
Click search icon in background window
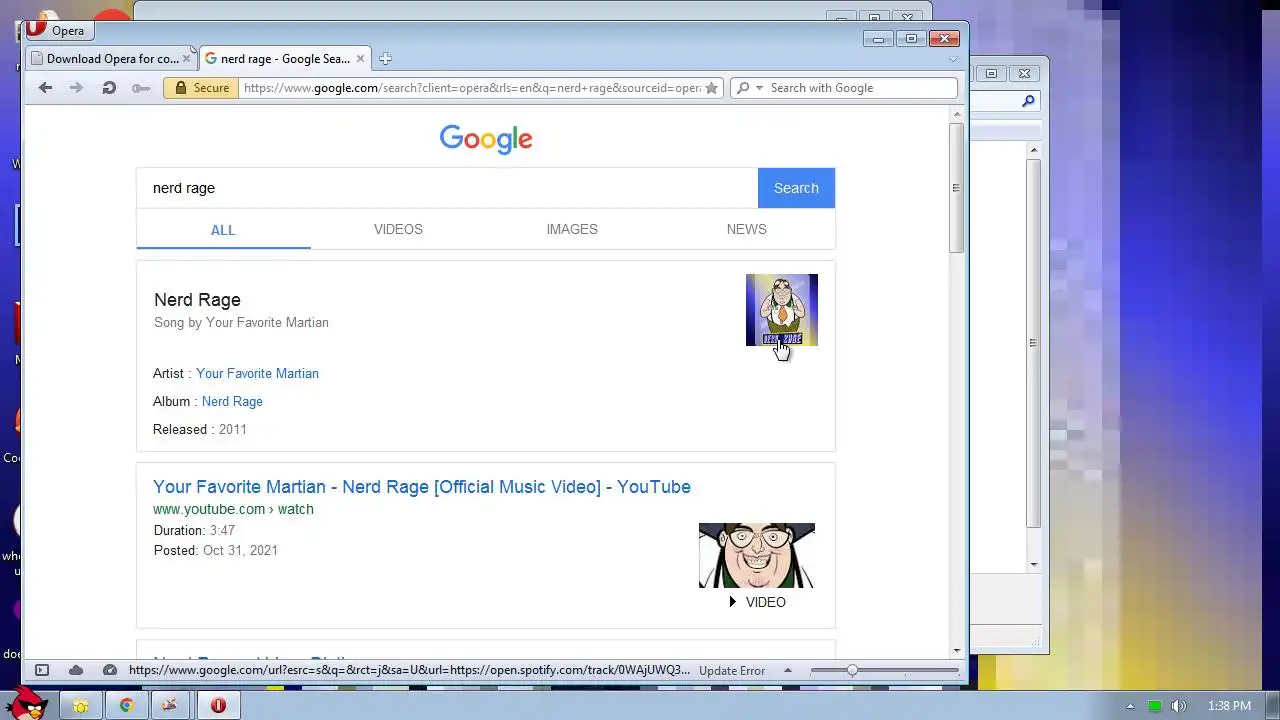click(1027, 101)
